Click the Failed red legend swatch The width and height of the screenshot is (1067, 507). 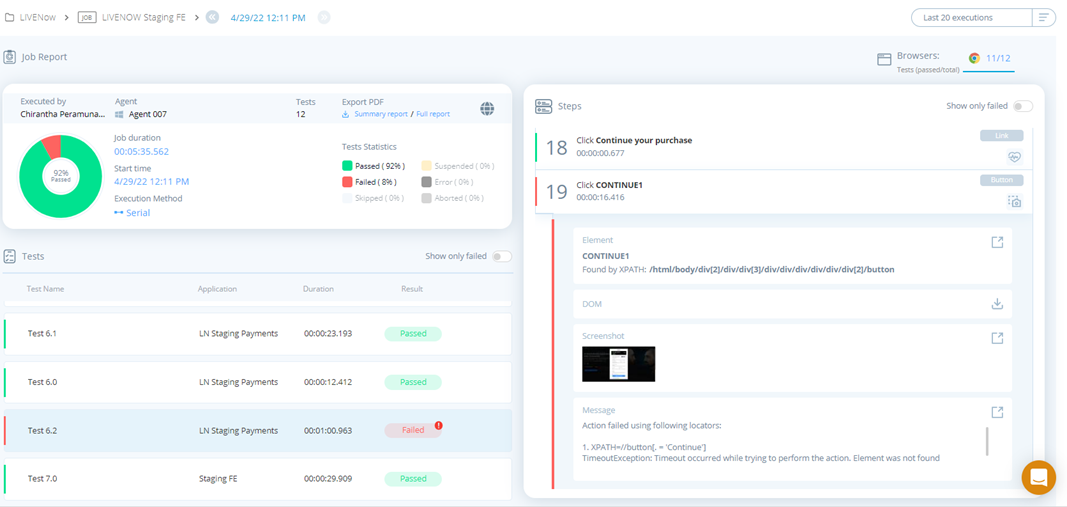click(x=347, y=182)
